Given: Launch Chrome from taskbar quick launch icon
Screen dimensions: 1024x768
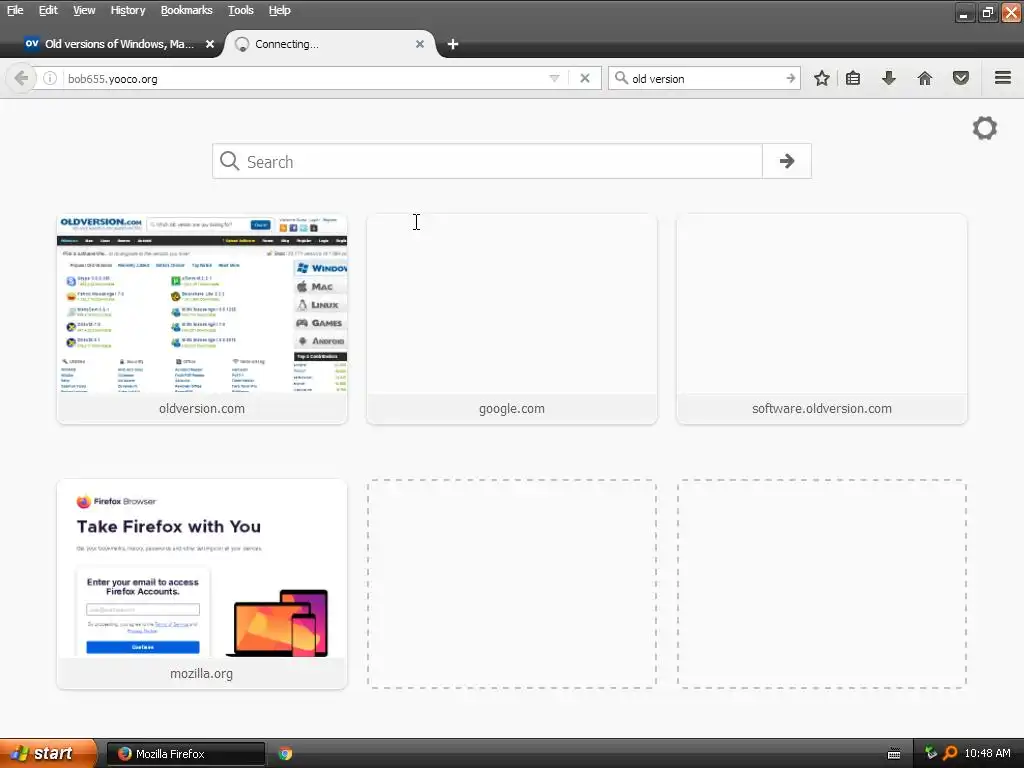Looking at the screenshot, I should [x=285, y=754].
